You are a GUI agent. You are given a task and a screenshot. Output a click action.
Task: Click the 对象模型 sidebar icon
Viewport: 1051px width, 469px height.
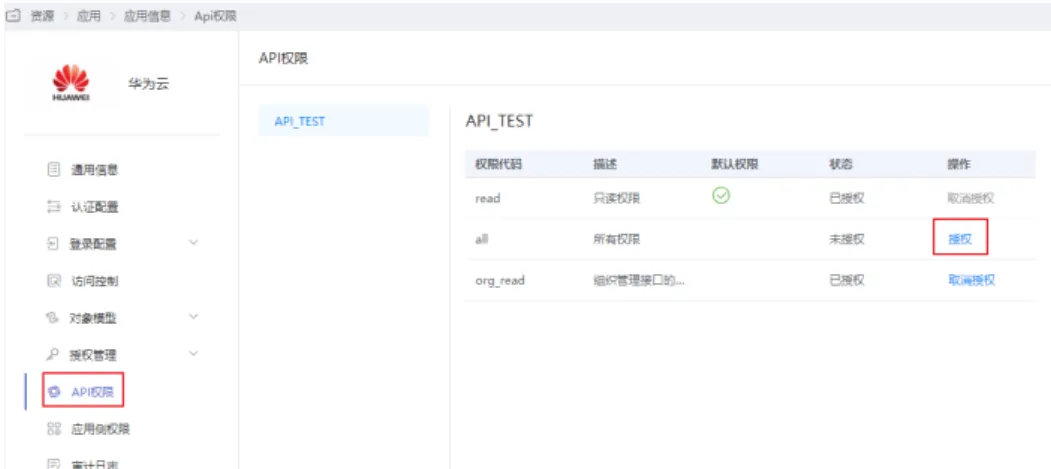54,318
